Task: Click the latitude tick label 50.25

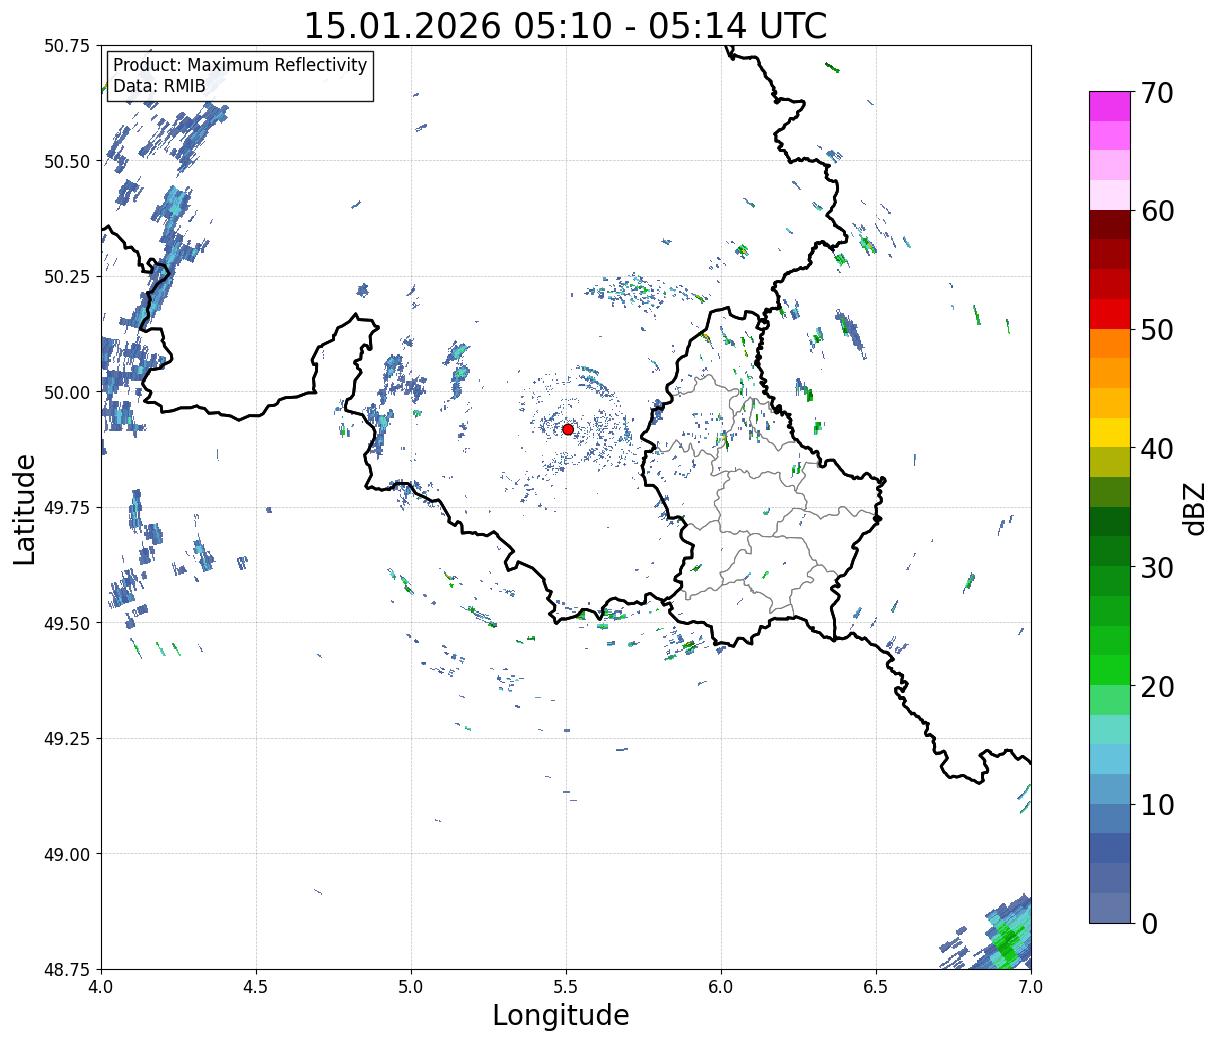Action: tap(67, 277)
